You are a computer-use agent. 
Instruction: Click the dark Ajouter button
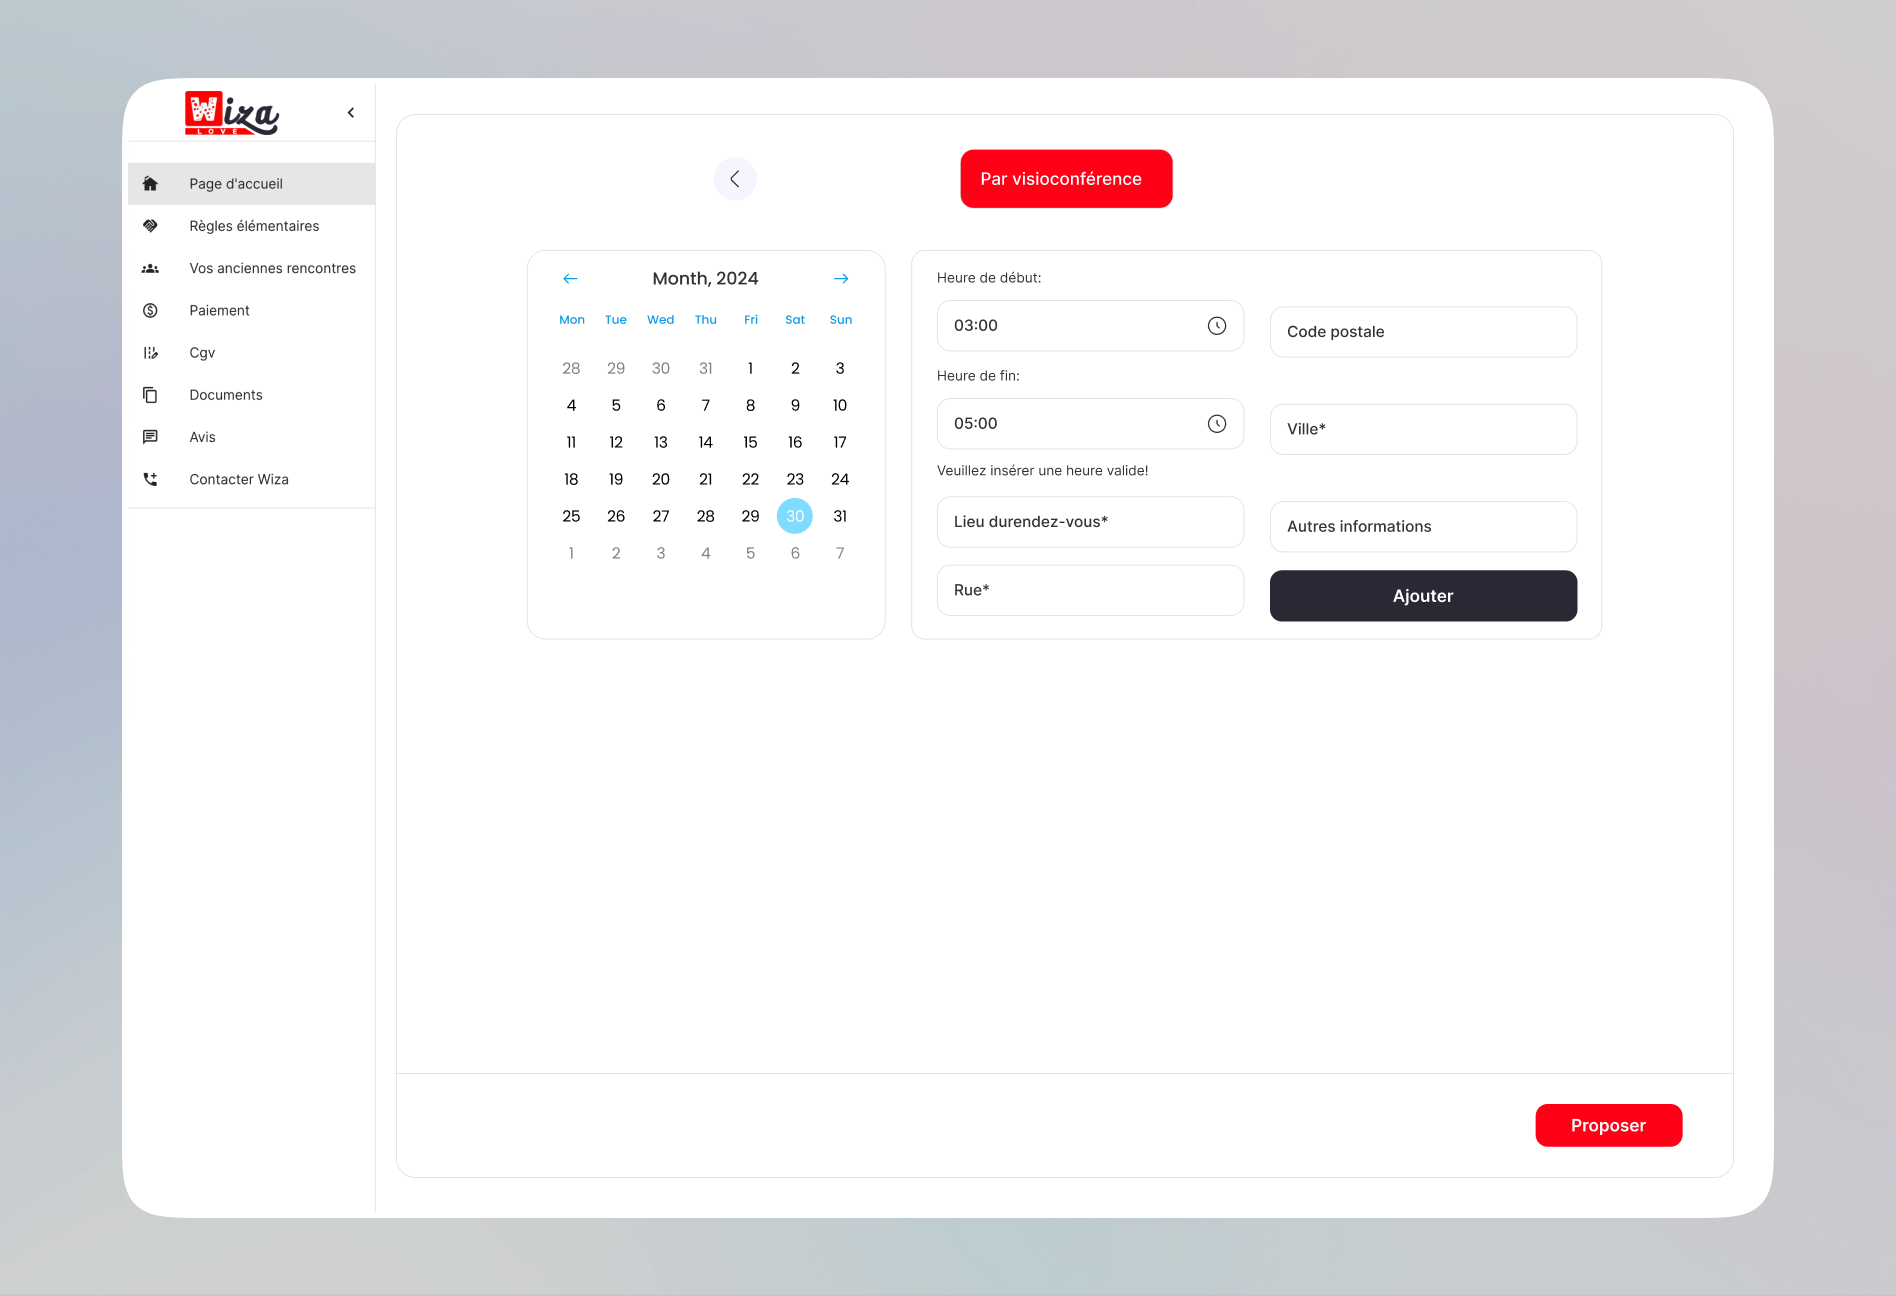click(x=1423, y=596)
